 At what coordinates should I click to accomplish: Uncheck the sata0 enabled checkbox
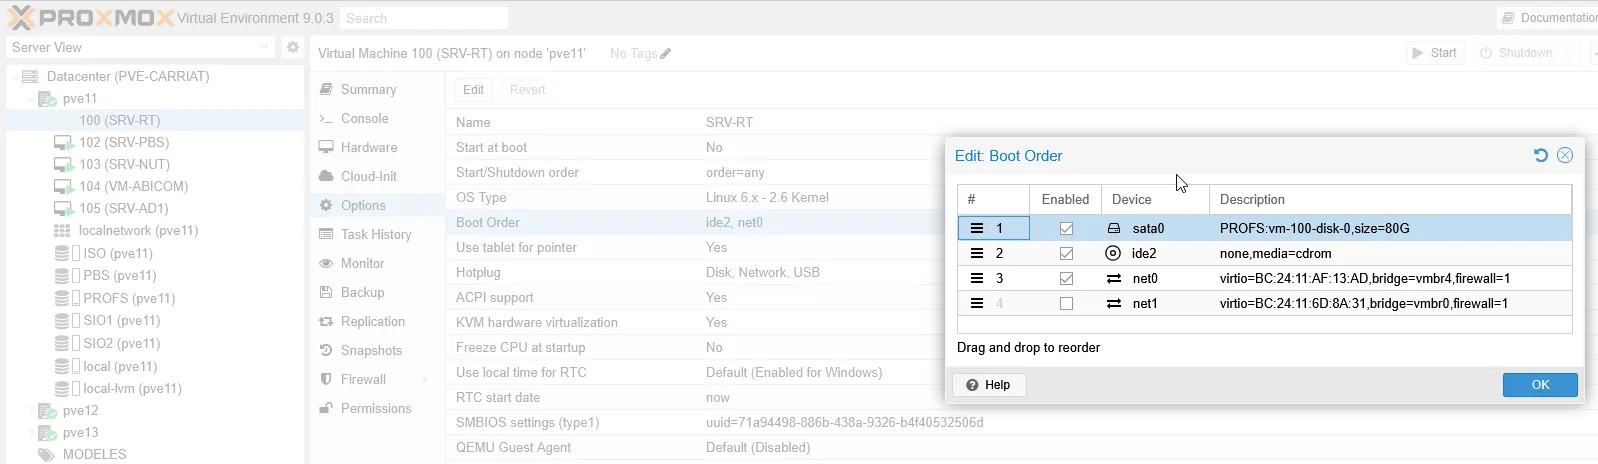tap(1066, 228)
